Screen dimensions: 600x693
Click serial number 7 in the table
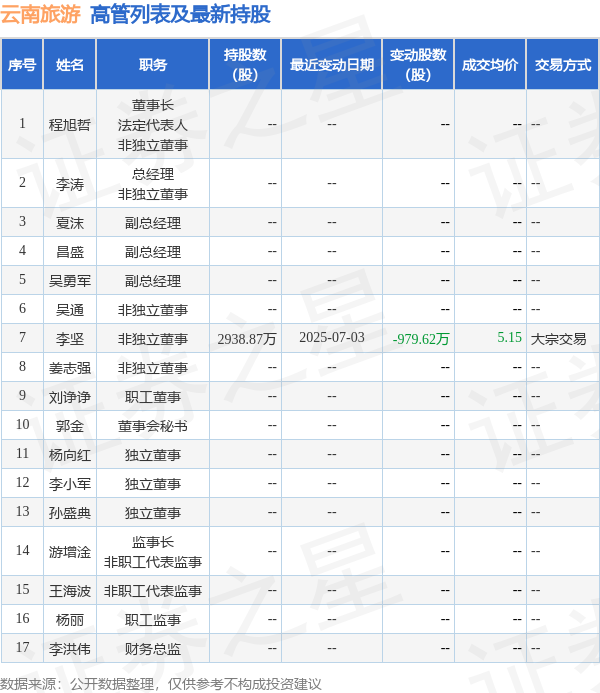22,338
